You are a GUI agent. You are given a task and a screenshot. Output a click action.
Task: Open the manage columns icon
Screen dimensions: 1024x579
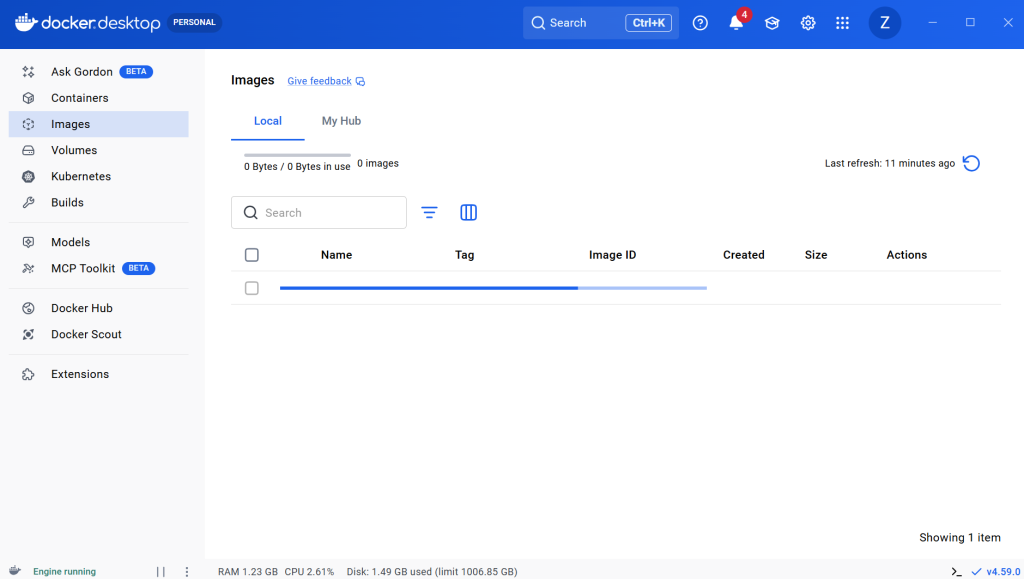(x=468, y=212)
